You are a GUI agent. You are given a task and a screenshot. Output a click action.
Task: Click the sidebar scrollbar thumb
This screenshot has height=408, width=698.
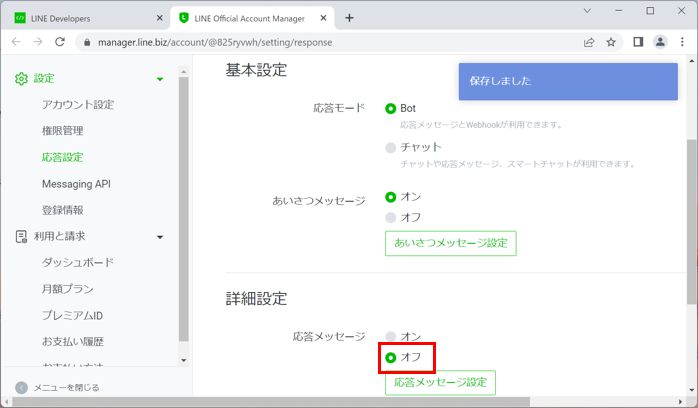click(183, 209)
